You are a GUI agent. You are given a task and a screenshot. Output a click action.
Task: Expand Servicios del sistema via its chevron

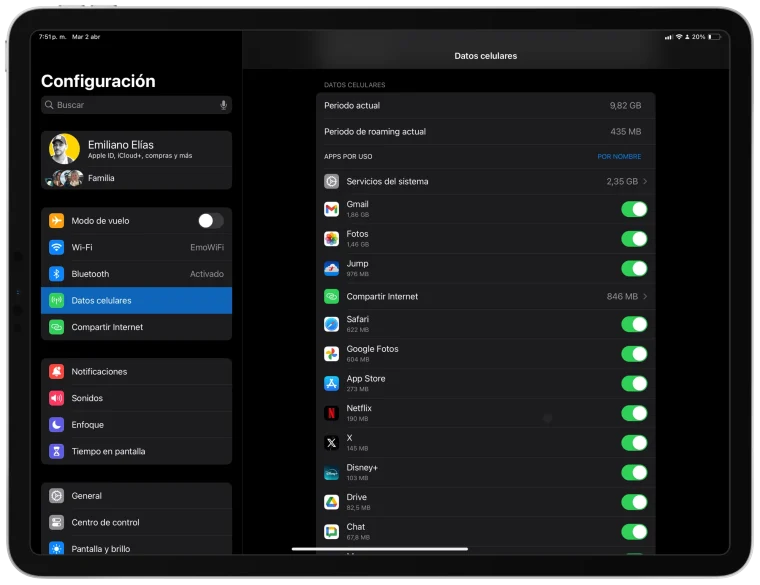tap(645, 181)
